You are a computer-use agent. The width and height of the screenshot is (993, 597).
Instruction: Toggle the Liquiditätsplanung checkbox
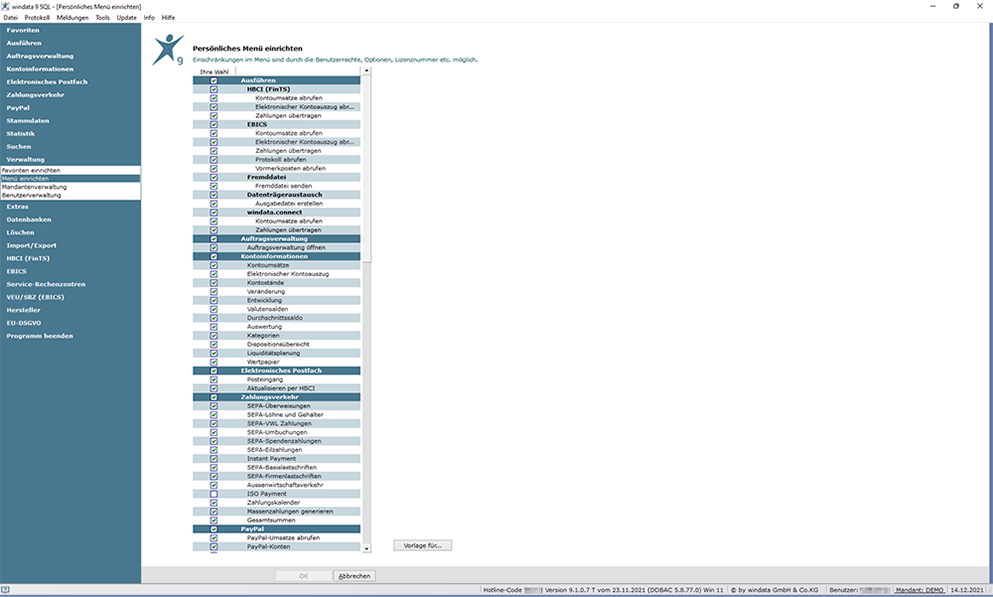point(213,353)
